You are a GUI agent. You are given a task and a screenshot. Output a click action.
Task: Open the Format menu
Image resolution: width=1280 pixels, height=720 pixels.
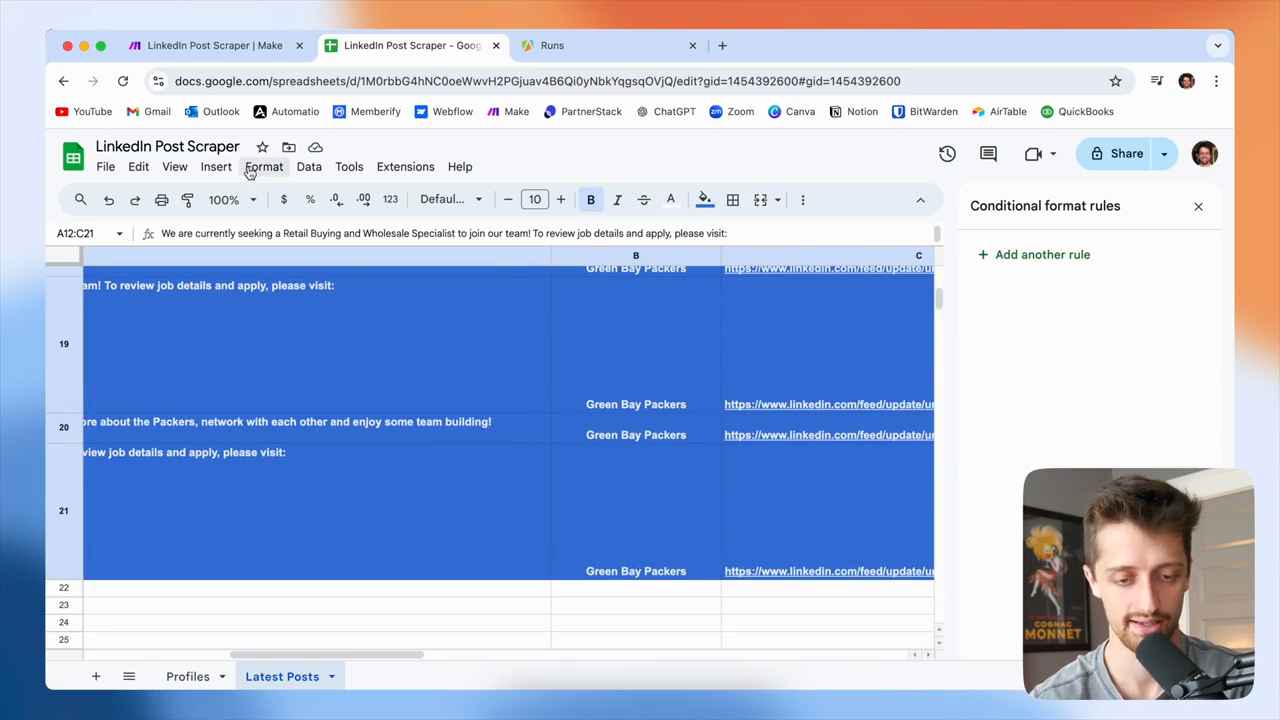click(x=264, y=167)
